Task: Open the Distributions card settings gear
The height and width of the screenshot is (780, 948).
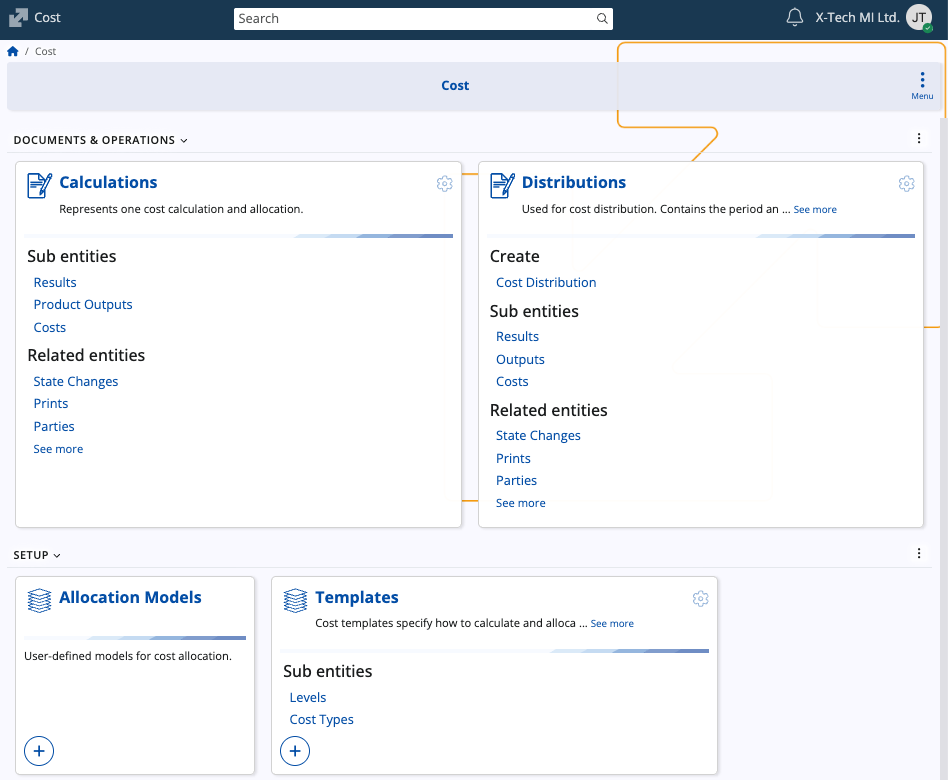Action: coord(906,184)
